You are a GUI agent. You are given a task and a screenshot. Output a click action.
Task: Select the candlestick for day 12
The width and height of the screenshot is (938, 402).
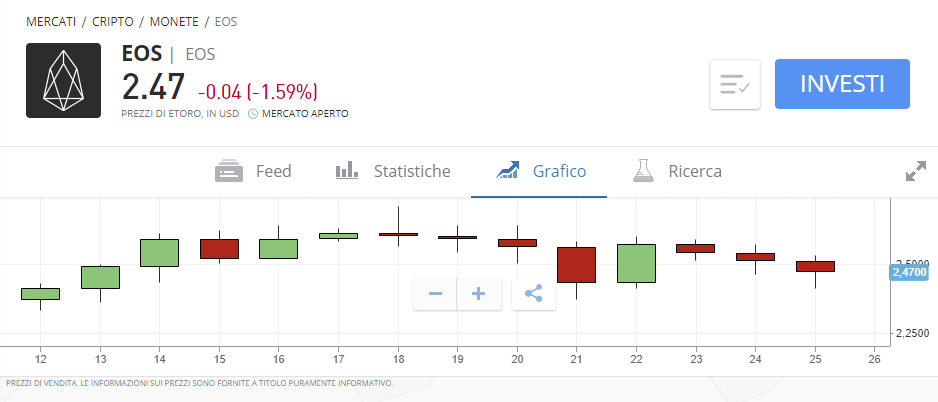pos(41,294)
